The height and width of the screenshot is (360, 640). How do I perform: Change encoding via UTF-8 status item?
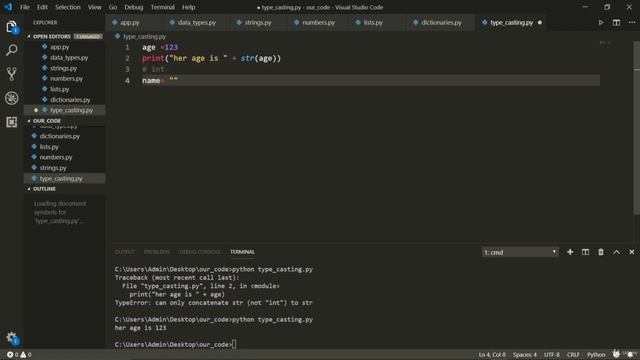point(551,354)
